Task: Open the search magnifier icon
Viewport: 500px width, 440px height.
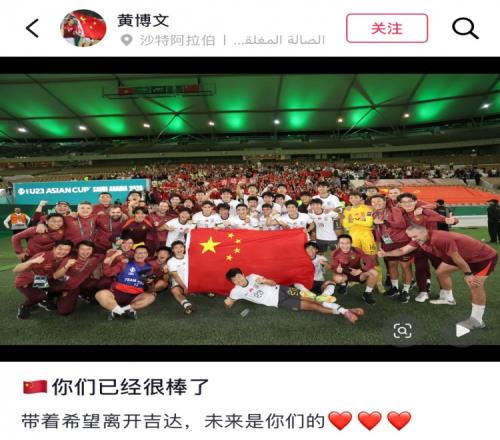Action: (x=465, y=28)
